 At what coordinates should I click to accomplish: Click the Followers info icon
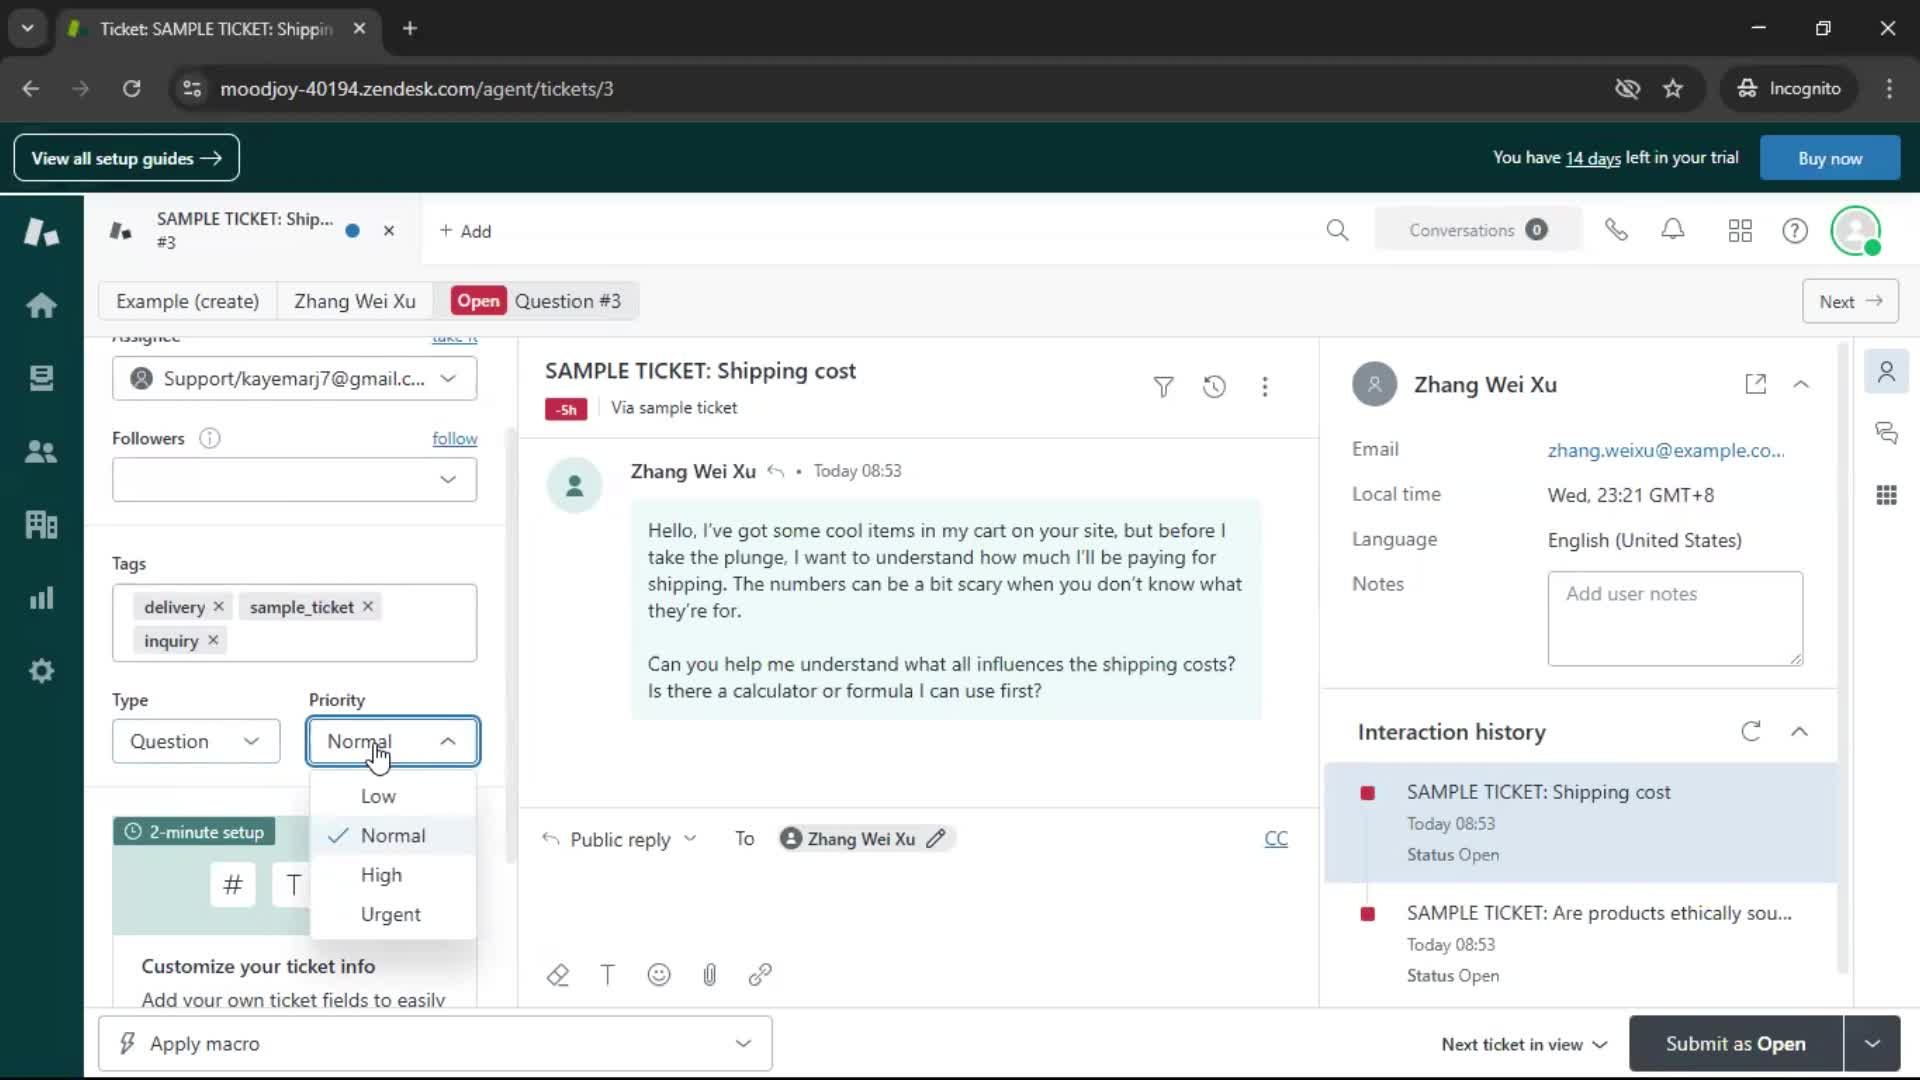click(x=210, y=438)
